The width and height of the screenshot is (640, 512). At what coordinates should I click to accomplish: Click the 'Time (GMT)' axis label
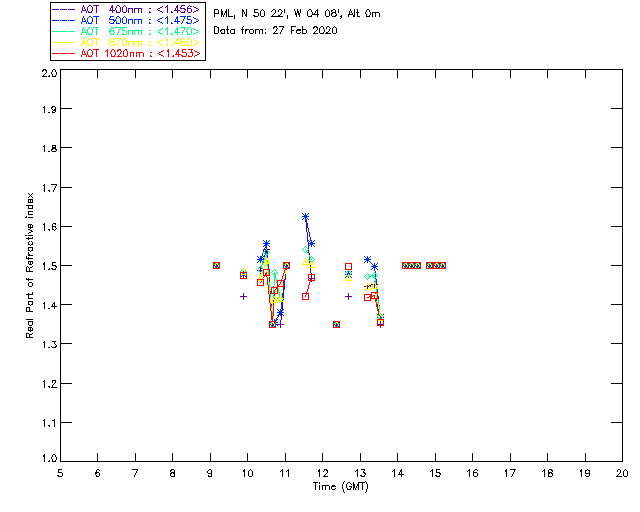tap(340, 487)
